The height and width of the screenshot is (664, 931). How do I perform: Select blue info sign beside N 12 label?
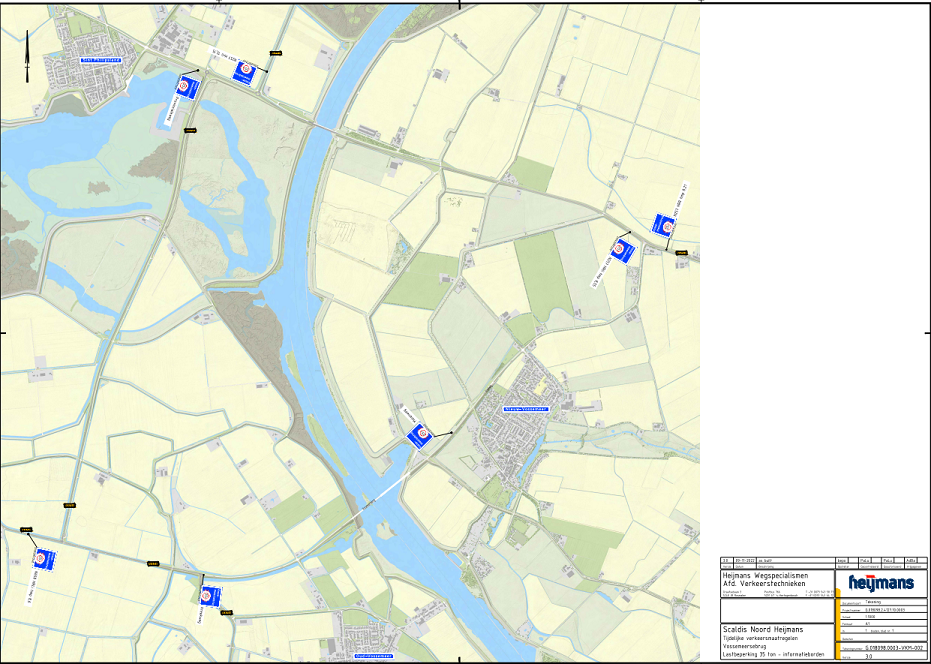click(245, 72)
